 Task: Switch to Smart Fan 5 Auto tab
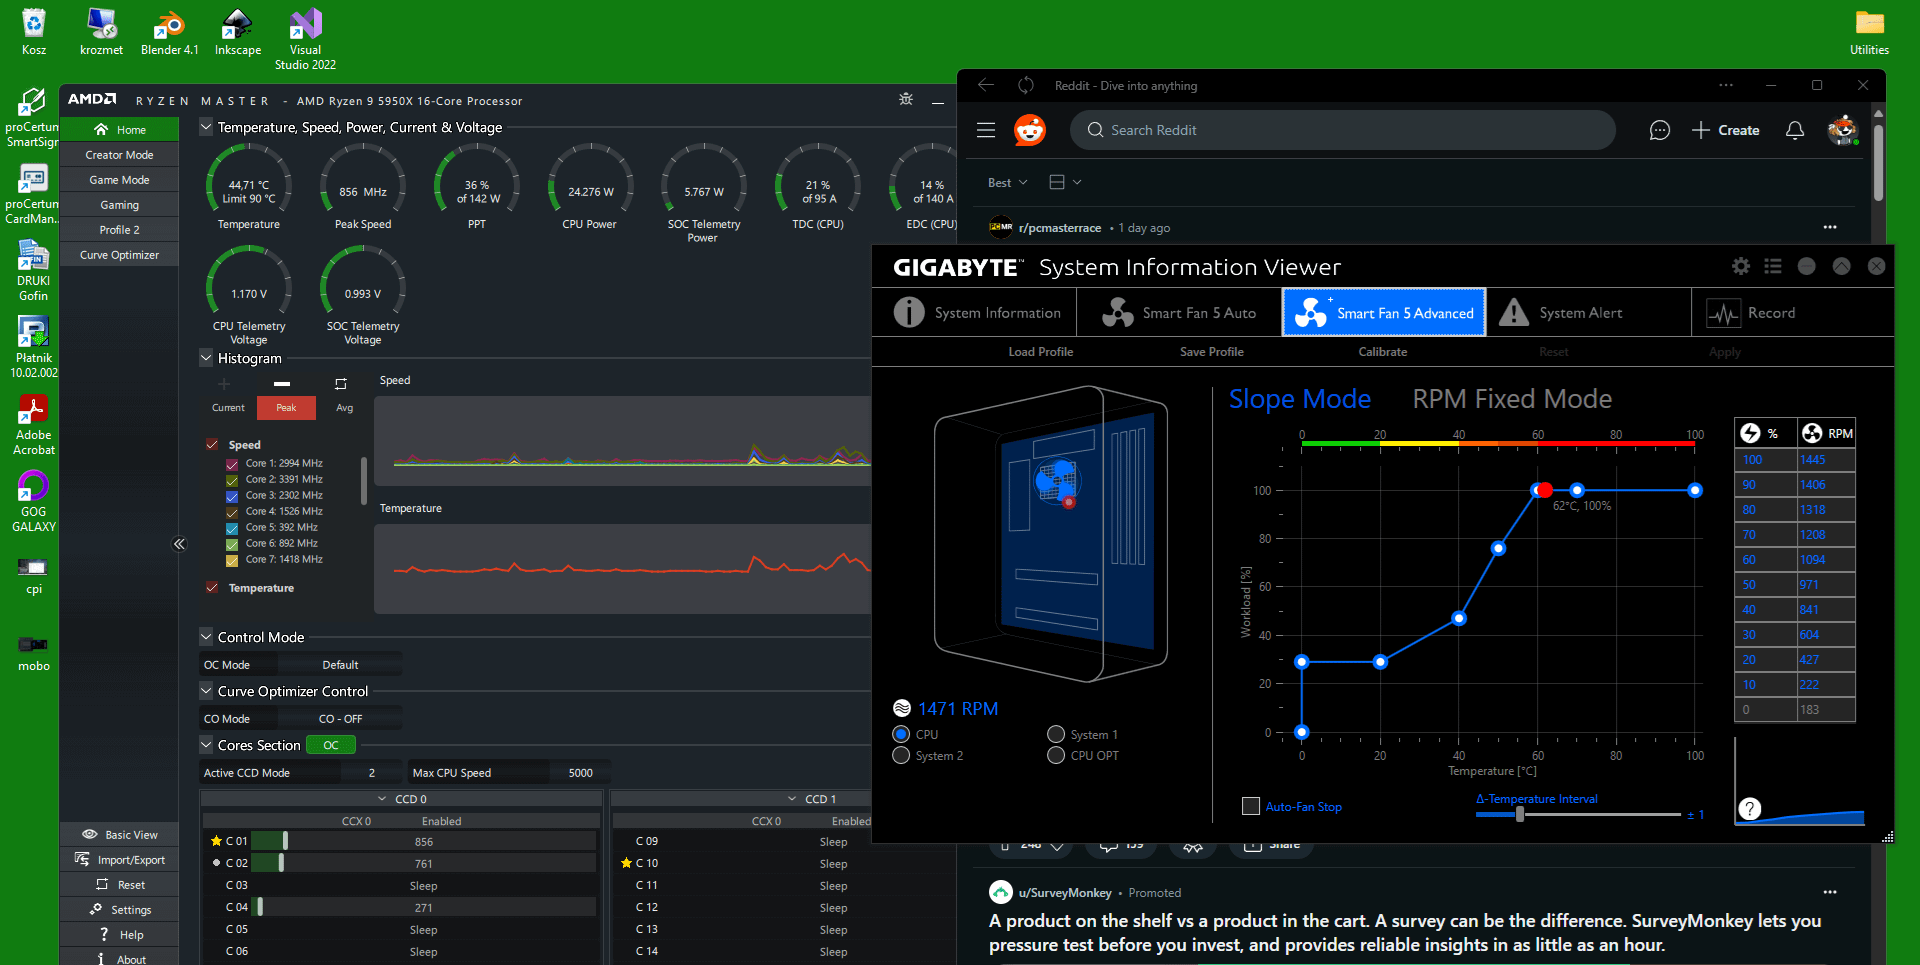[1180, 312]
